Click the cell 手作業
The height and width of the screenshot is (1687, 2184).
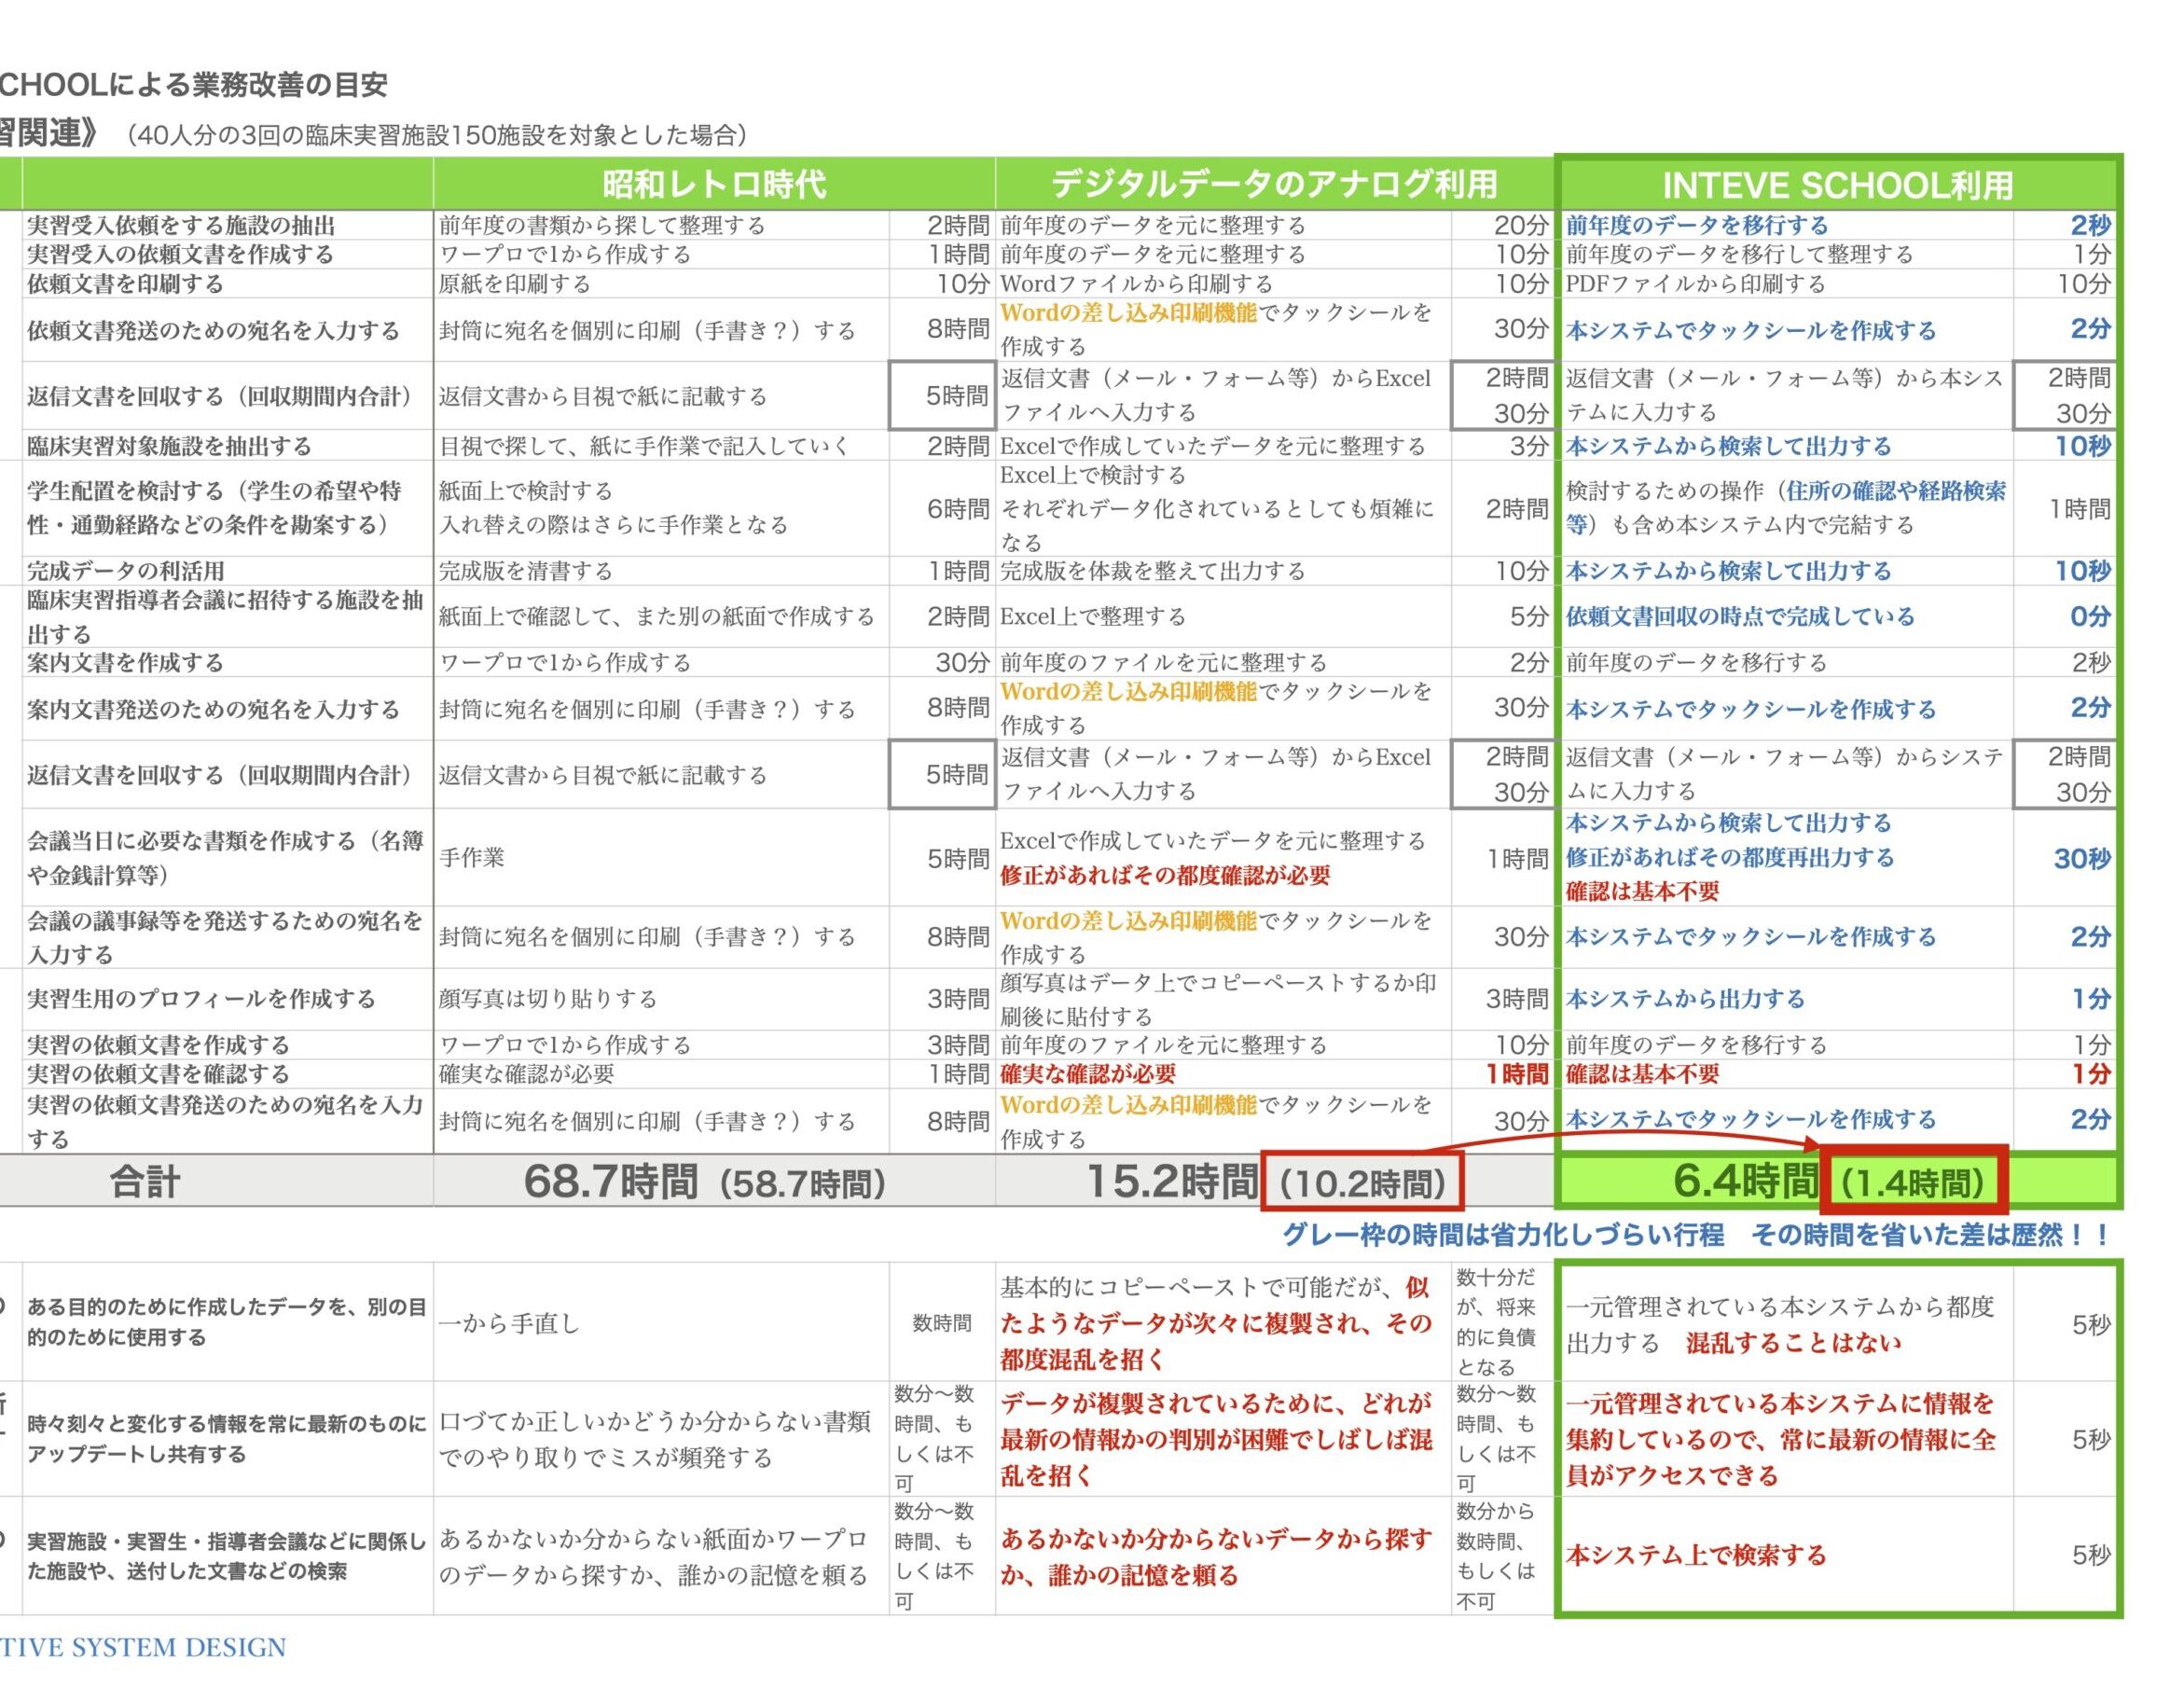pyautogui.click(x=472, y=858)
